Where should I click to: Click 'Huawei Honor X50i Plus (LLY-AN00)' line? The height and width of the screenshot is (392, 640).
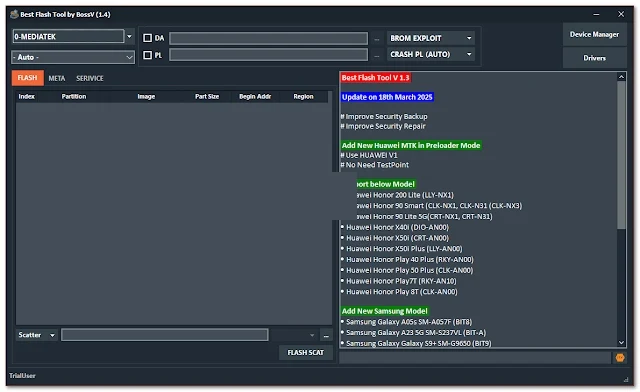point(402,249)
